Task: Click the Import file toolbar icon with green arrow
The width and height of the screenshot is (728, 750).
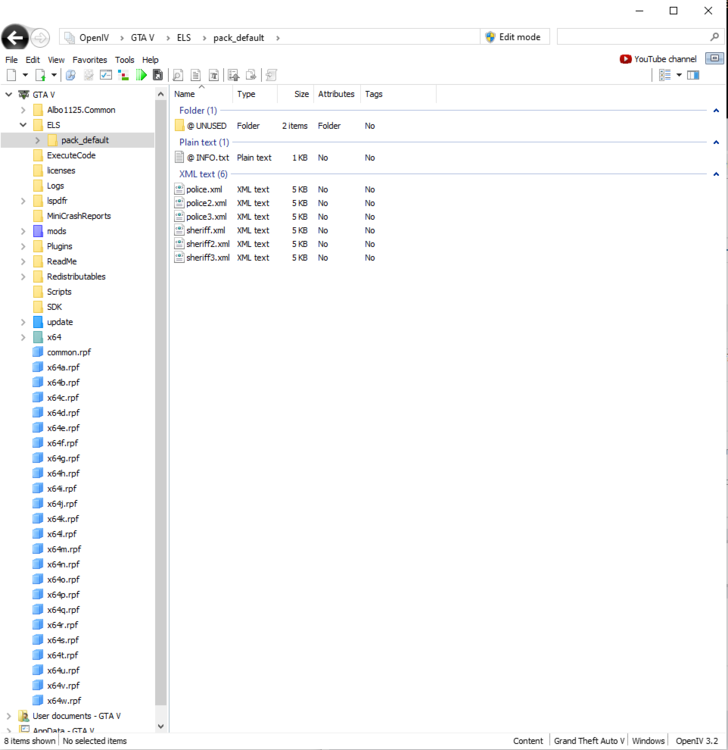Action: (40, 75)
